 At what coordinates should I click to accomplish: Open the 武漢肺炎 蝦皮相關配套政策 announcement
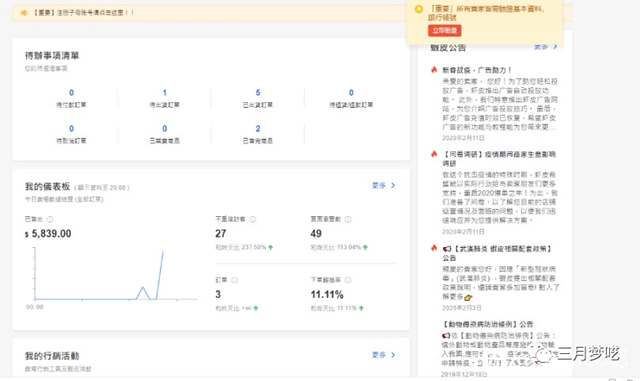tap(497, 253)
